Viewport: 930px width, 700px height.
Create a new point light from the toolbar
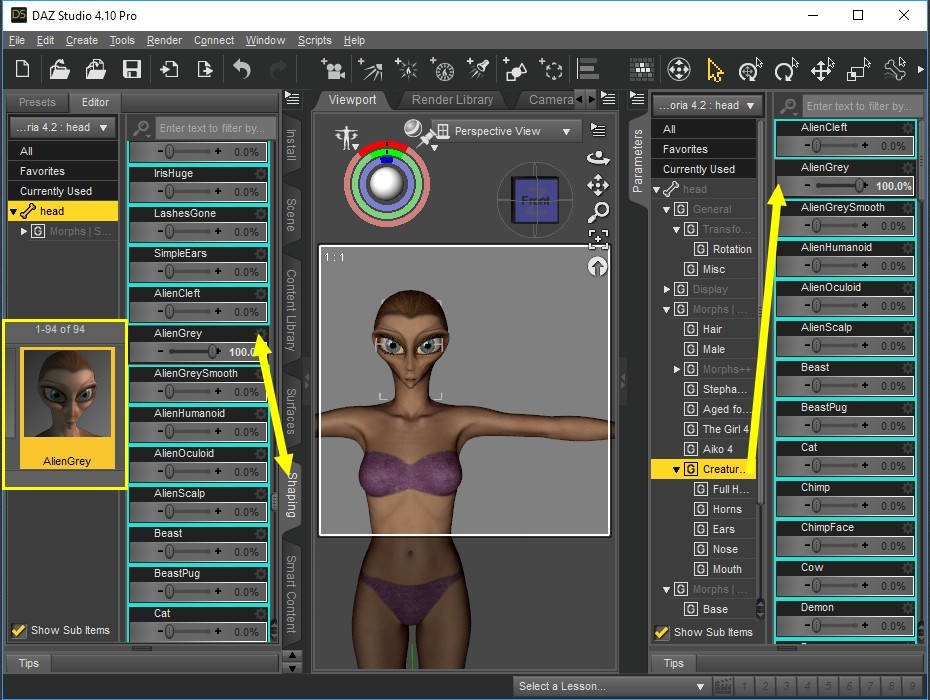[406, 69]
